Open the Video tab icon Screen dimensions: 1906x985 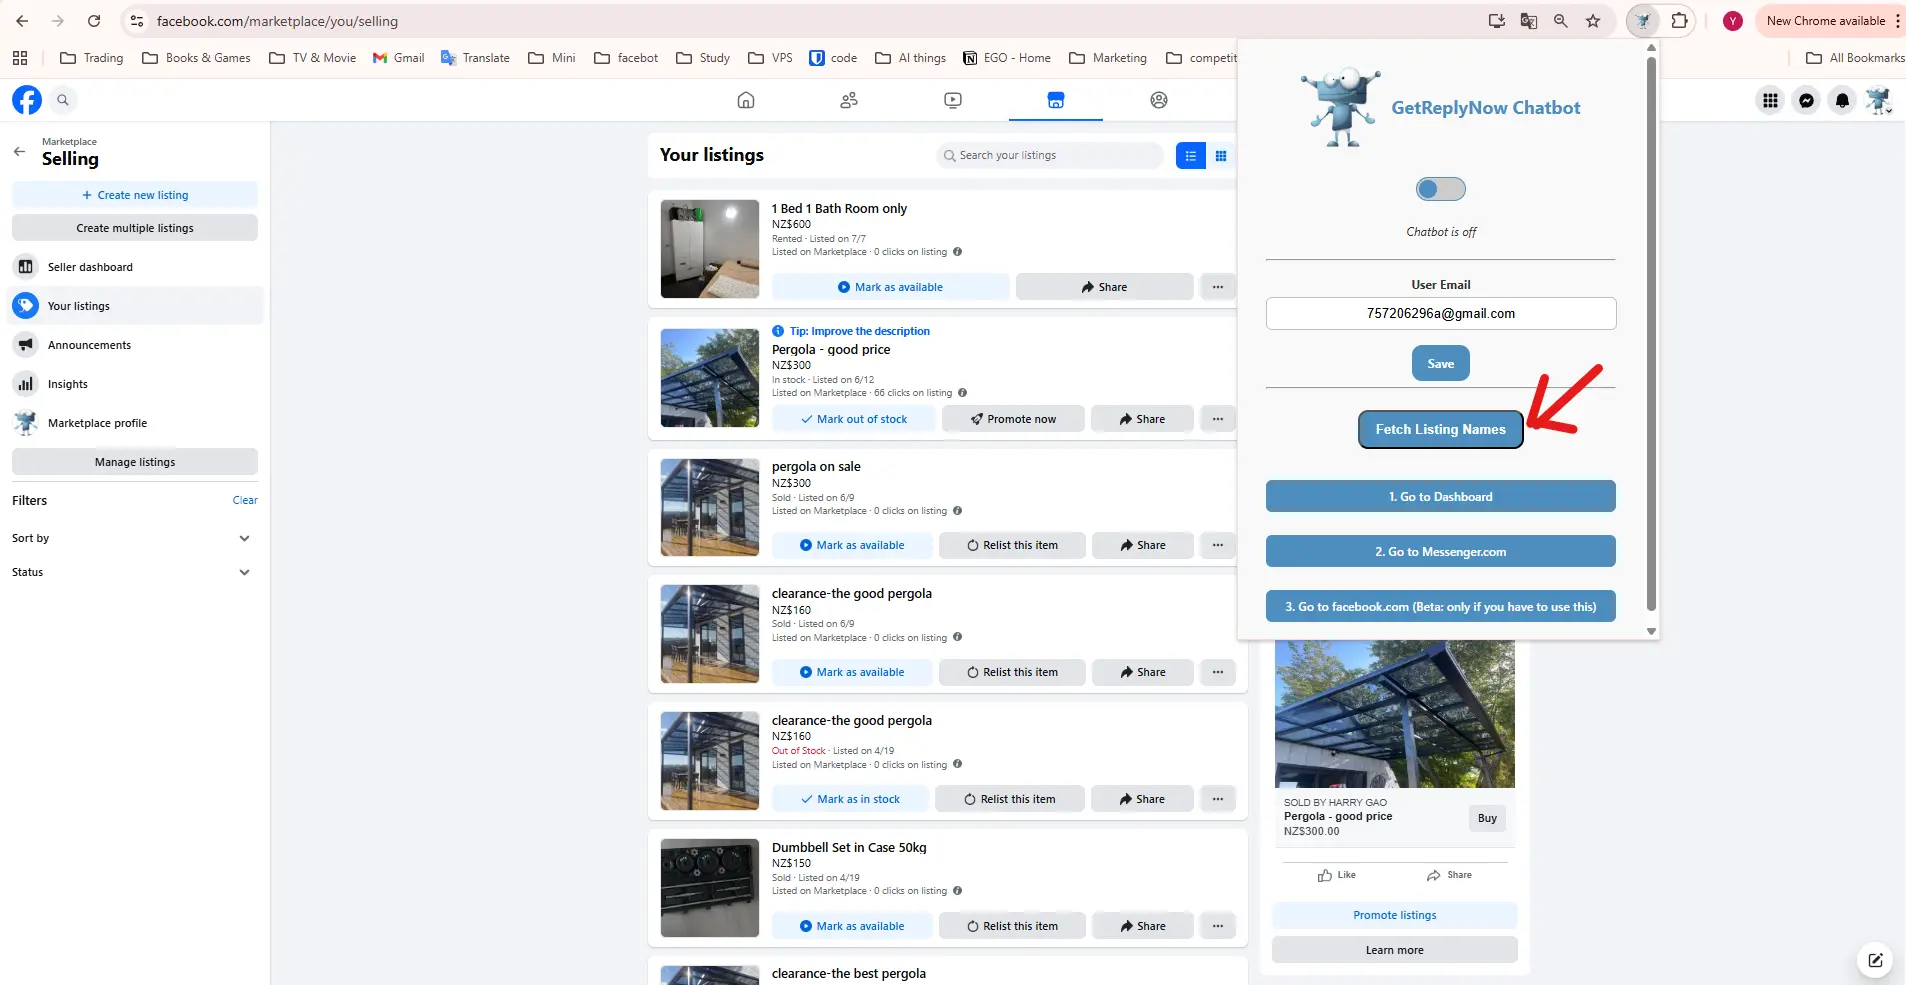951,100
